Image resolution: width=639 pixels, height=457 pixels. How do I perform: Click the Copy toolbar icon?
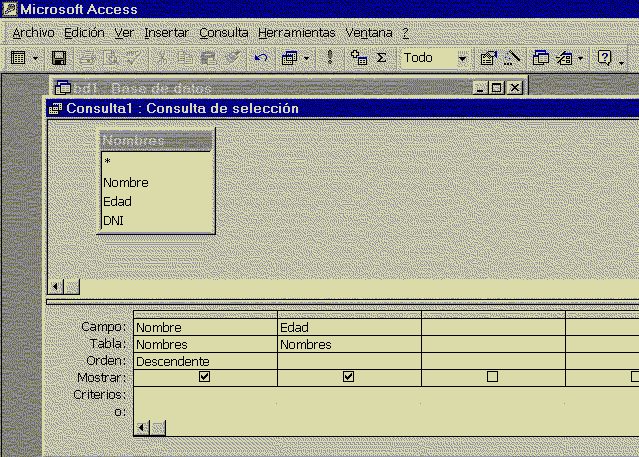[x=185, y=58]
